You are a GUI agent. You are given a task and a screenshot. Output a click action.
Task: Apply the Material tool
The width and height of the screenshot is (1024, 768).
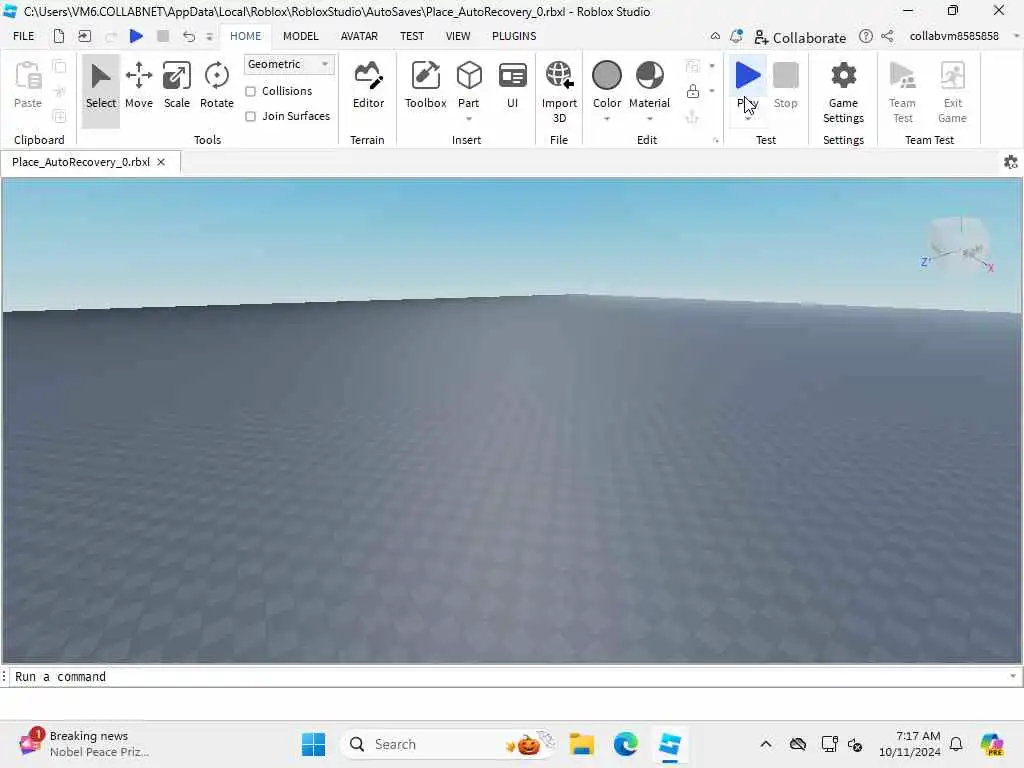(649, 84)
